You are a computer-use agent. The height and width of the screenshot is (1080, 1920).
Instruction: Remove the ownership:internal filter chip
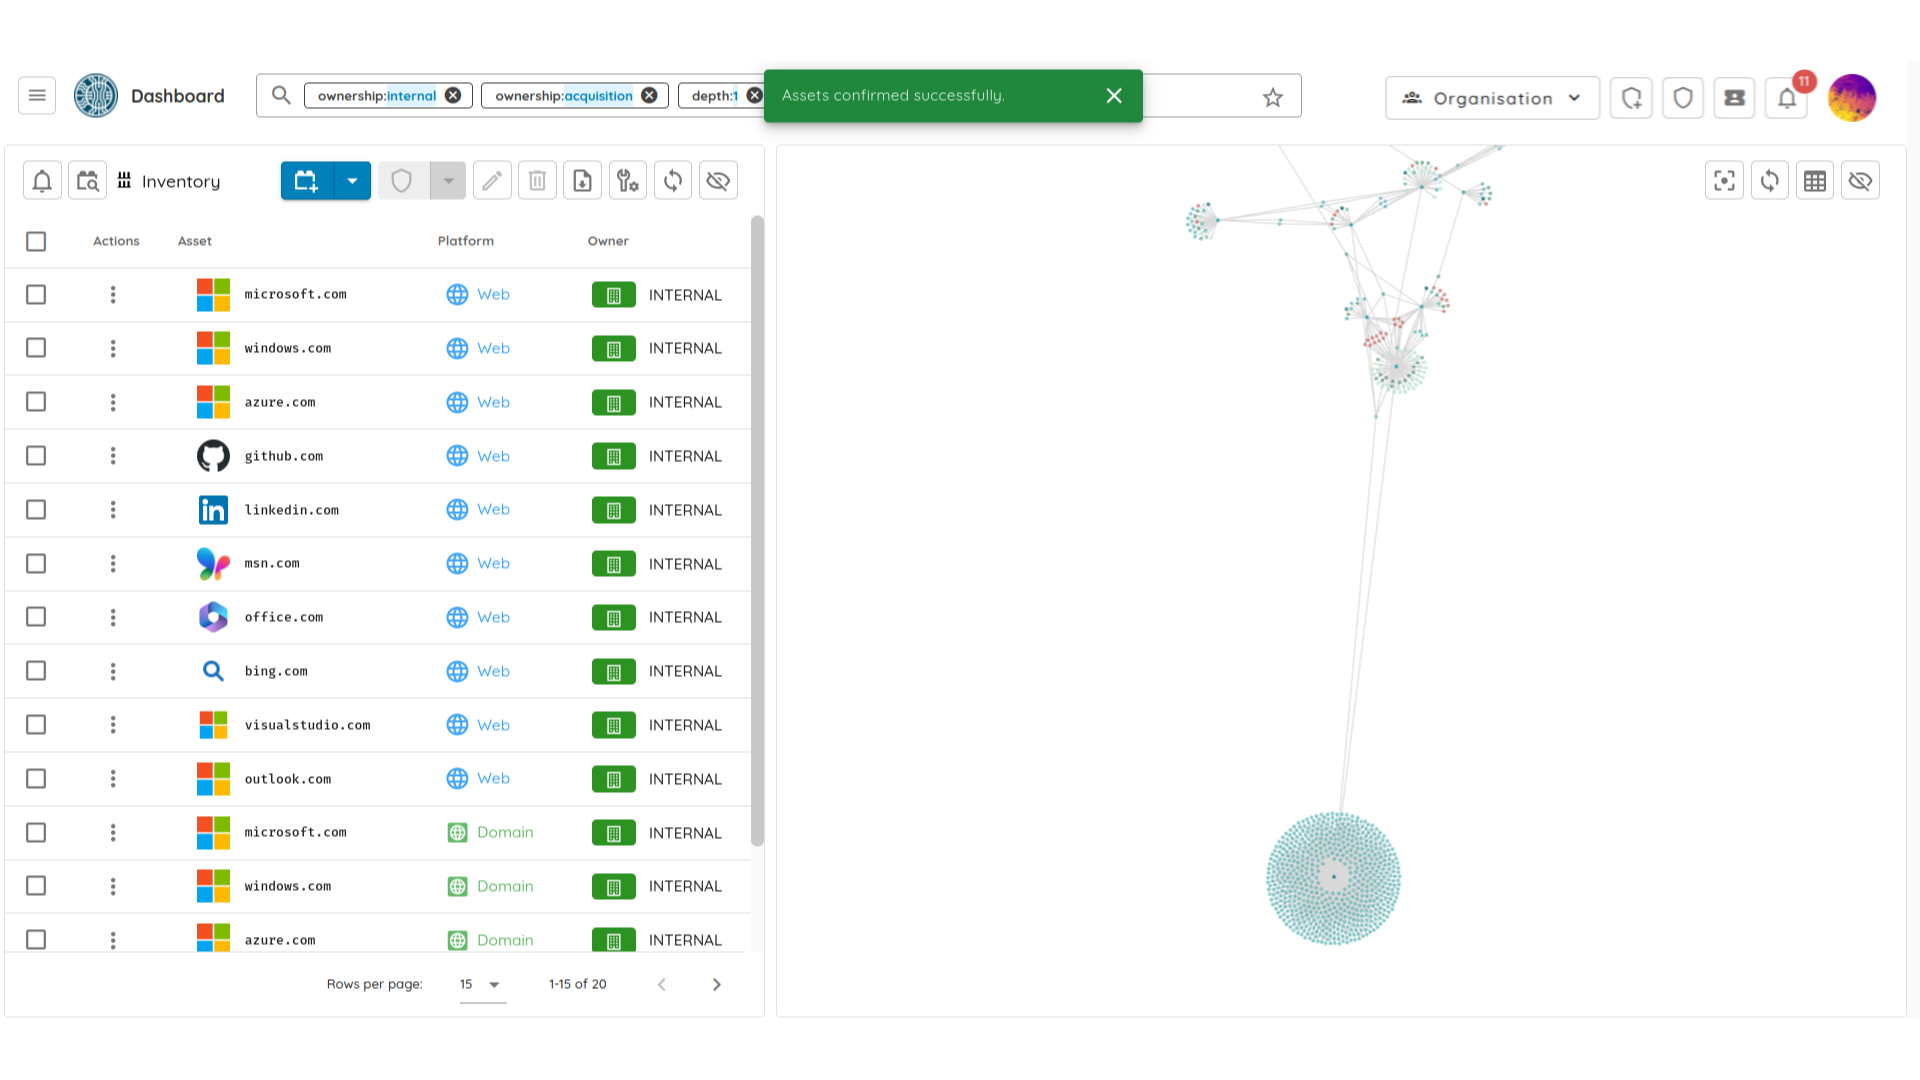pyautogui.click(x=453, y=95)
